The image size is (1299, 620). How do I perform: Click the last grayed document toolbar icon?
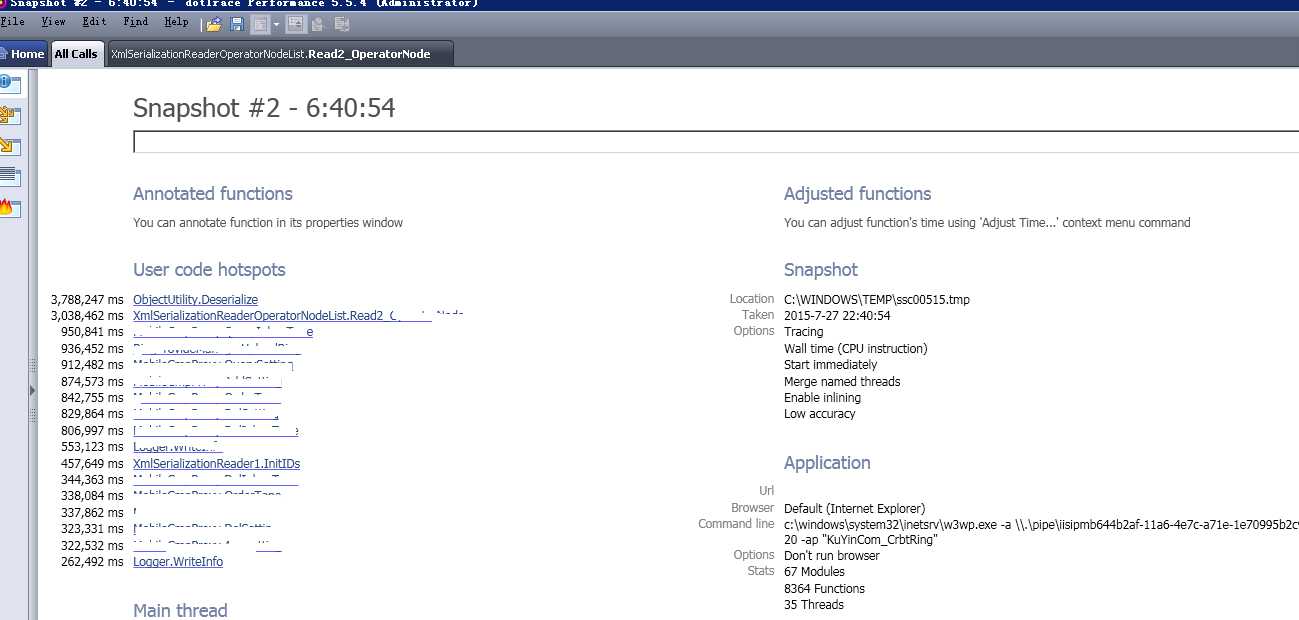[x=342, y=24]
